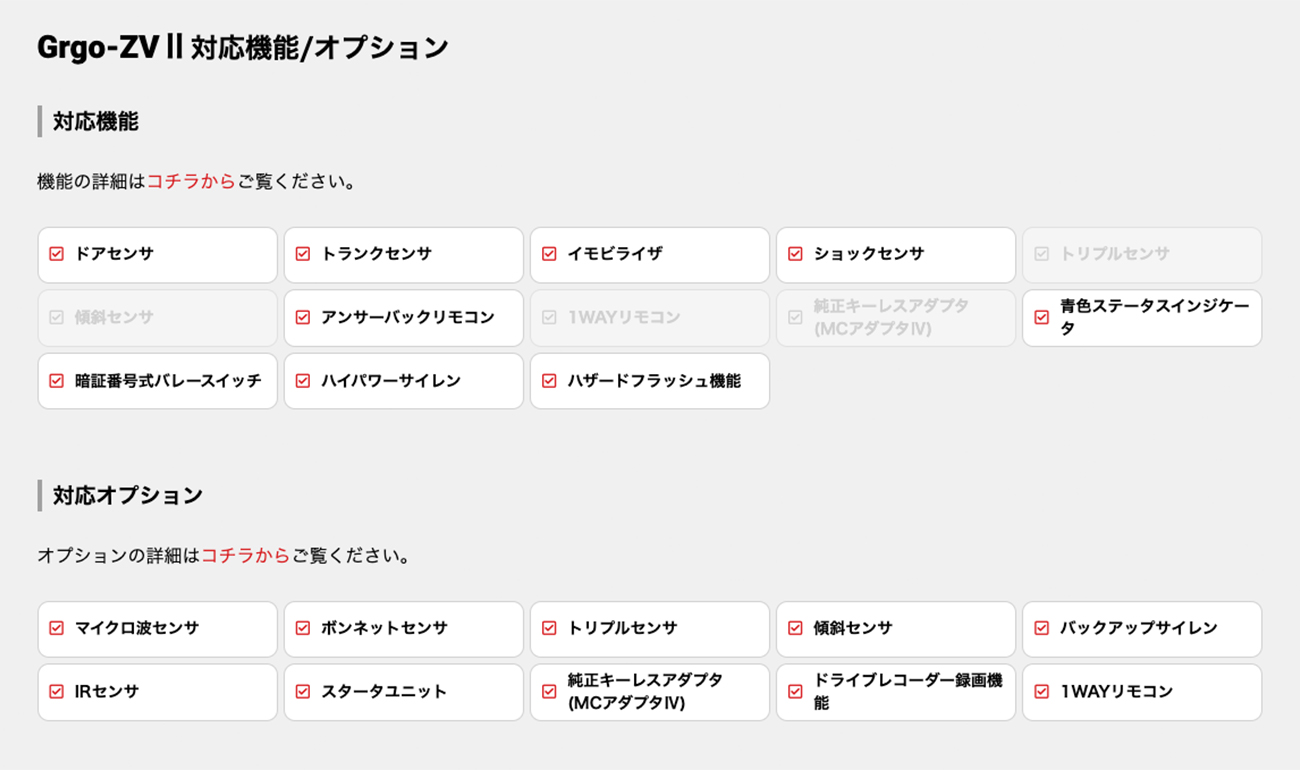The height and width of the screenshot is (770, 1300).
Task: Click the ハザードフラッシュ機能 check icon
Action: [548, 381]
